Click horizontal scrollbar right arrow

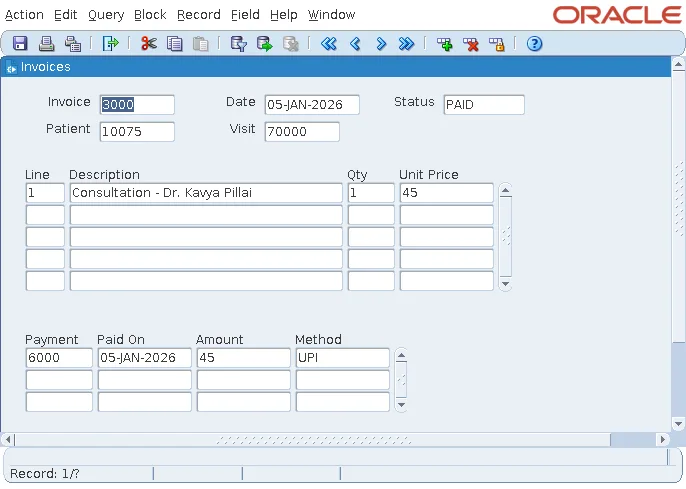pos(662,439)
